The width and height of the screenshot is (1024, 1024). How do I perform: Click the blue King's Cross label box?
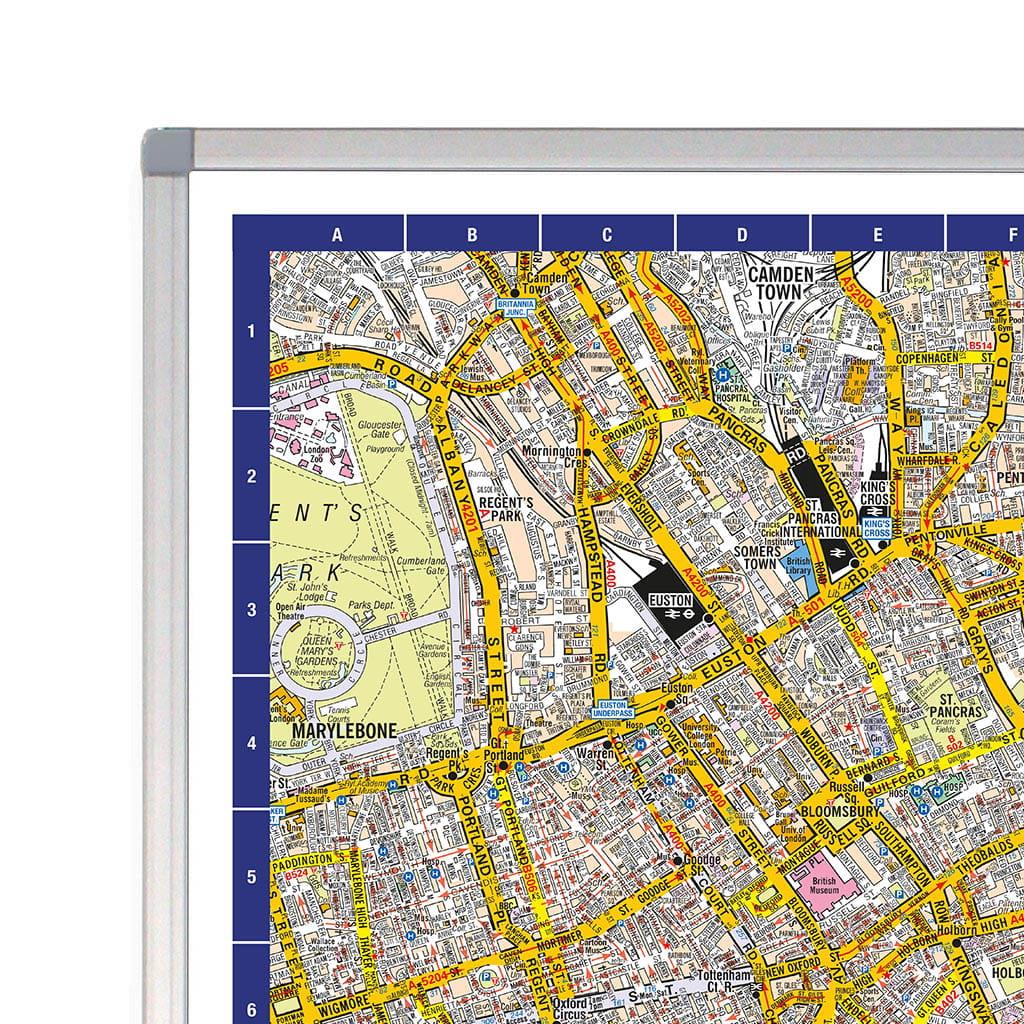click(877, 529)
